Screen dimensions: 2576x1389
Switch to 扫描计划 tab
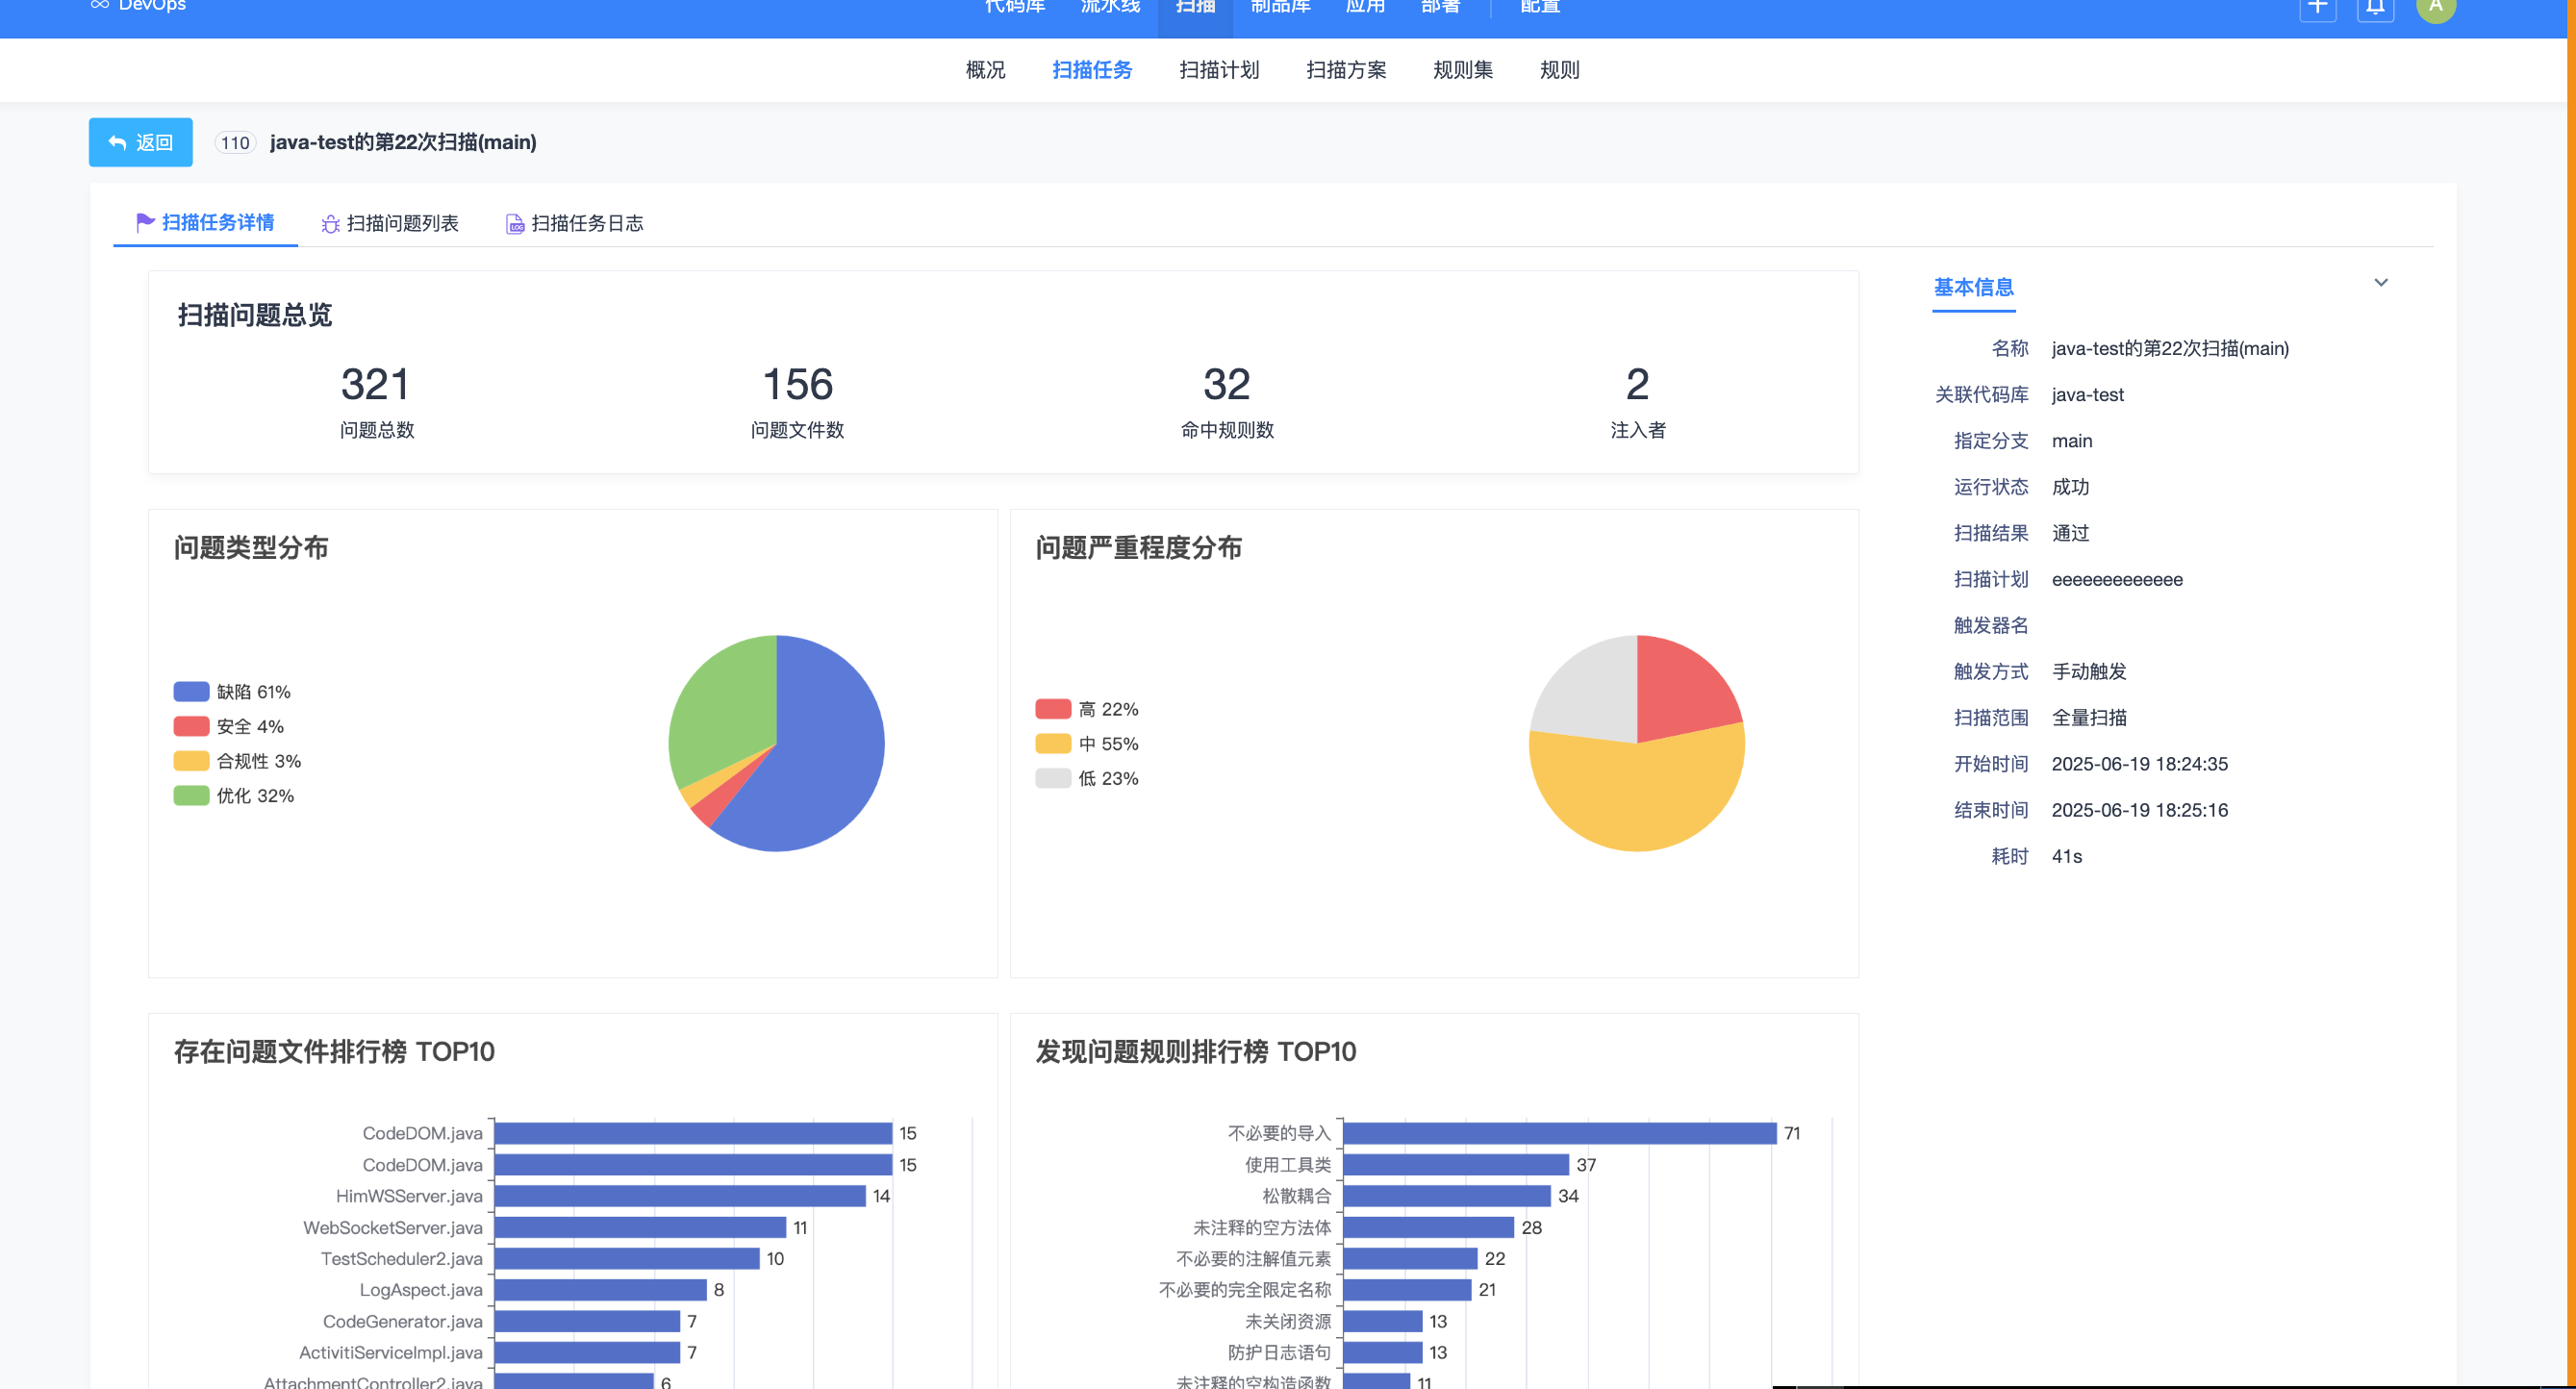pyautogui.click(x=1218, y=70)
